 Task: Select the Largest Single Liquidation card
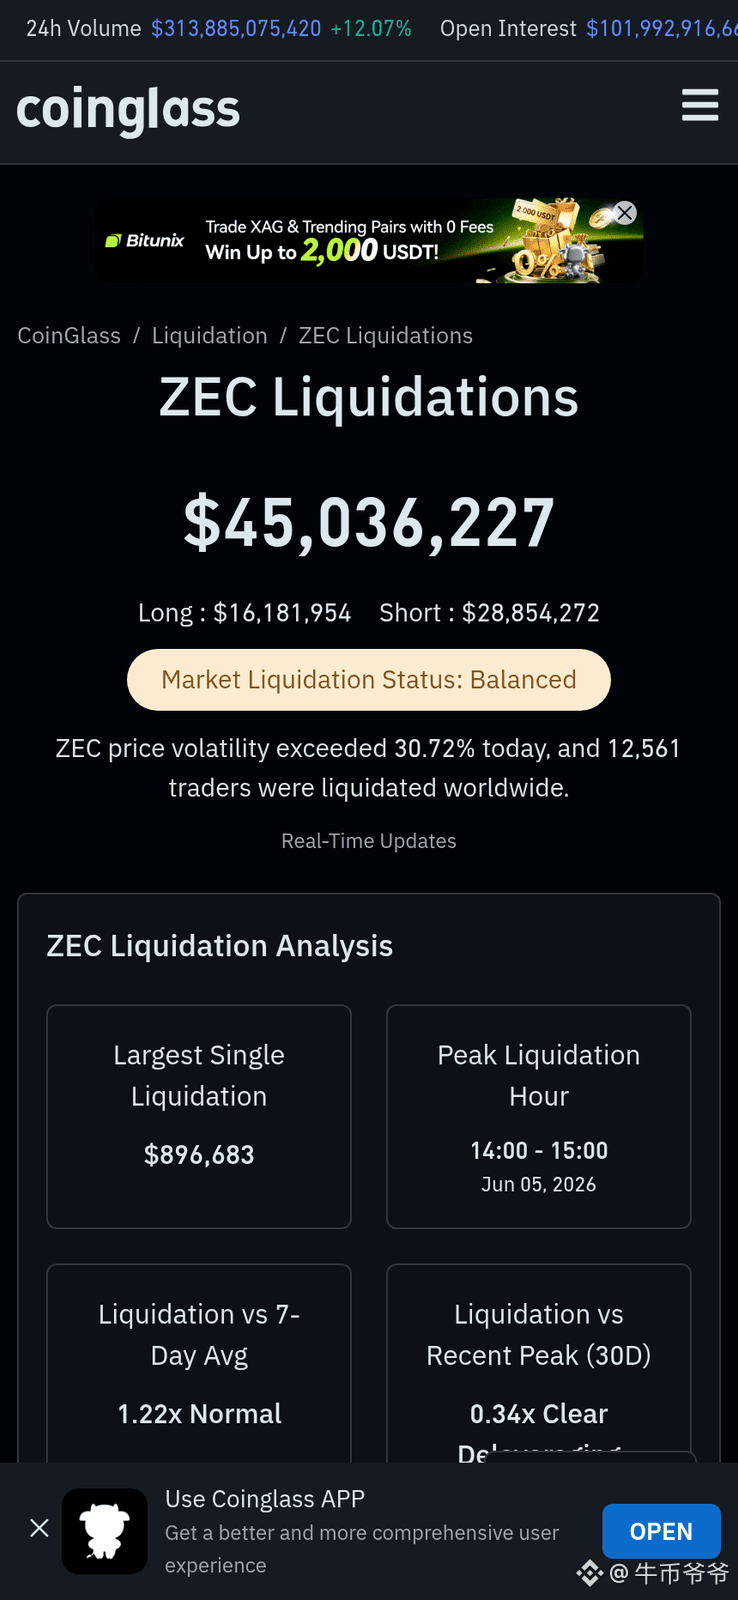point(199,1116)
